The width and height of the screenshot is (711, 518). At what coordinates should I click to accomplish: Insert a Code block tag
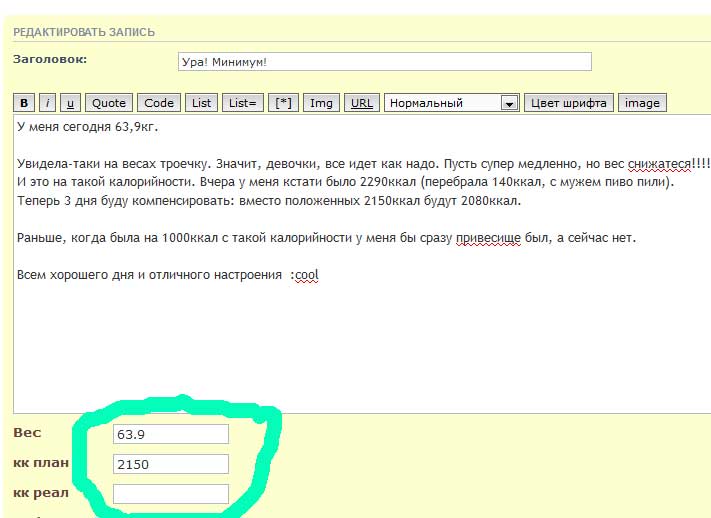coord(159,103)
